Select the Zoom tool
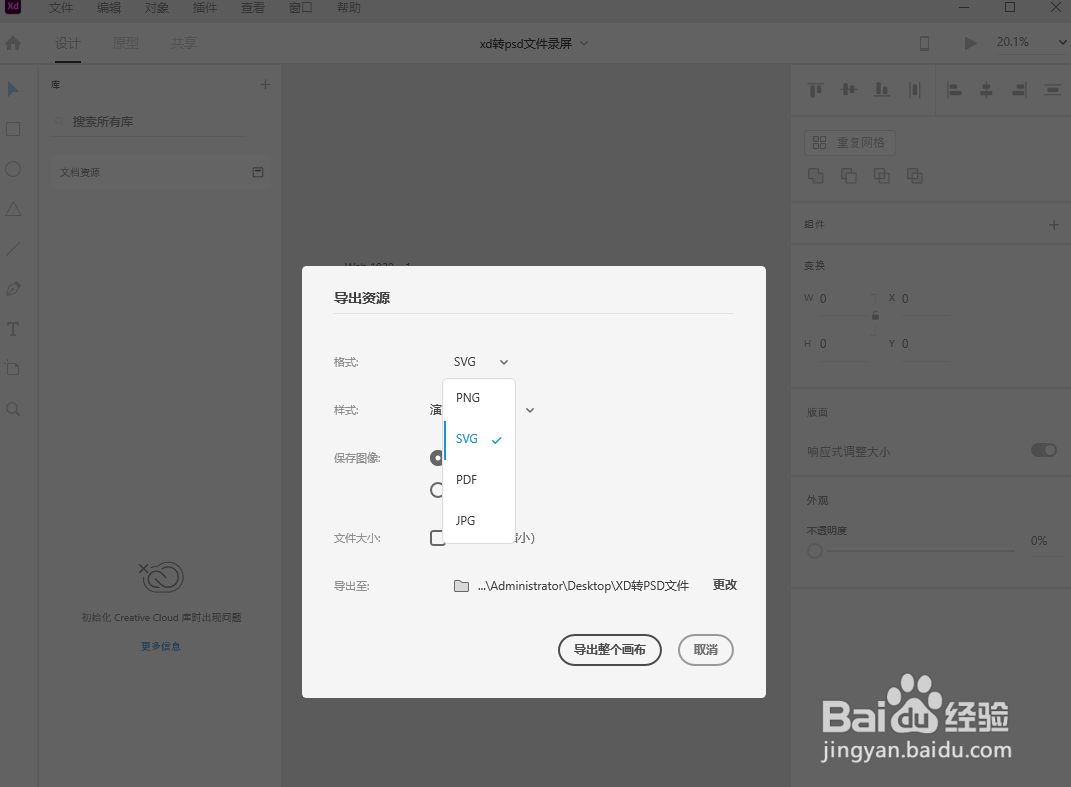The image size is (1071, 787). pyautogui.click(x=13, y=408)
